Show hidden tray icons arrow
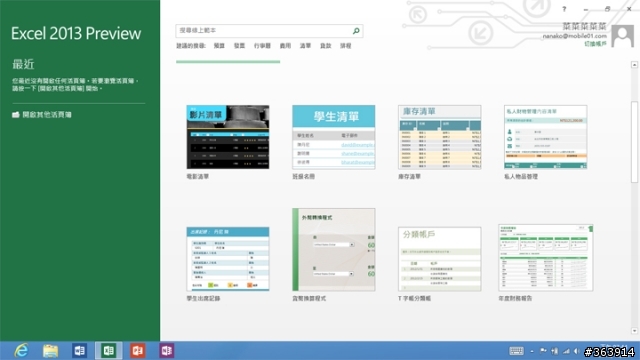 [x=532, y=351]
